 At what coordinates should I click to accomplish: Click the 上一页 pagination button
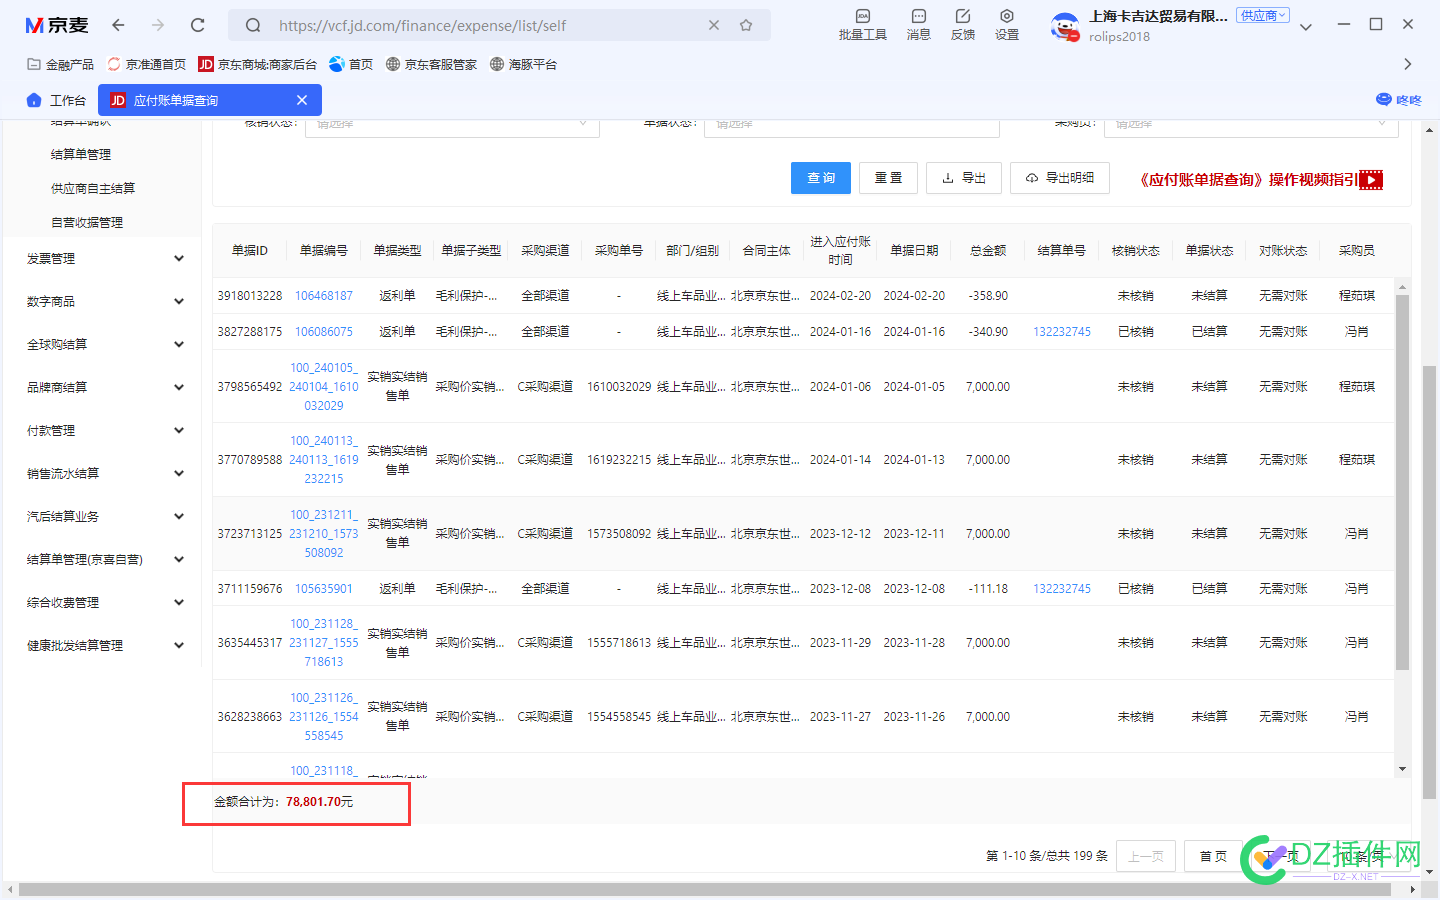click(1146, 856)
